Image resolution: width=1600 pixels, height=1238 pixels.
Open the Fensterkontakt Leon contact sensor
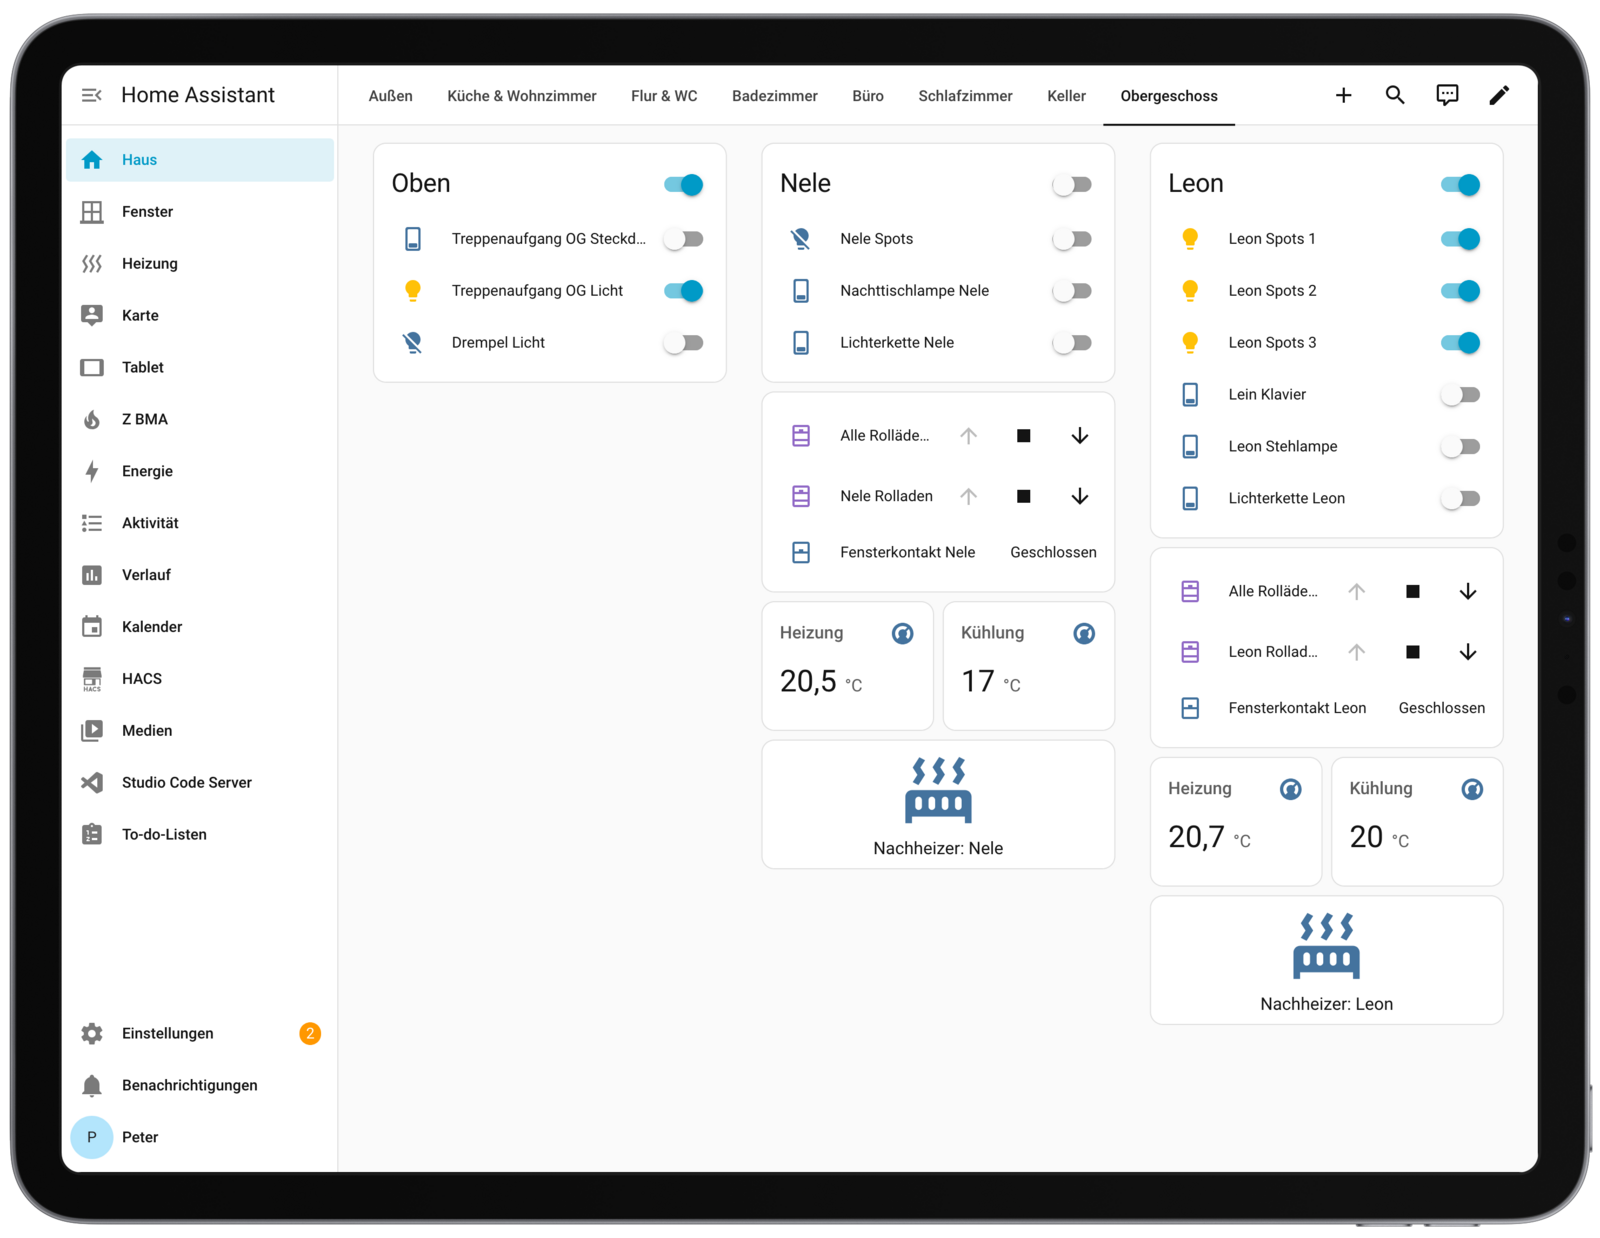coord(1296,707)
